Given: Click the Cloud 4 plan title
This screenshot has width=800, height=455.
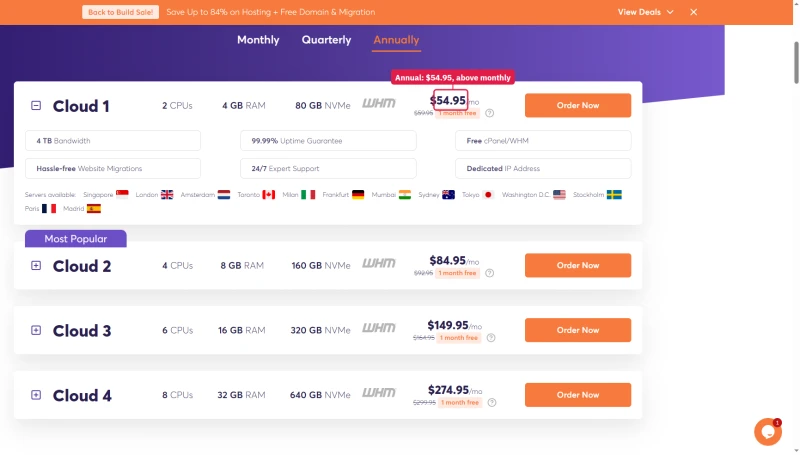Looking at the screenshot, I should (x=82, y=396).
